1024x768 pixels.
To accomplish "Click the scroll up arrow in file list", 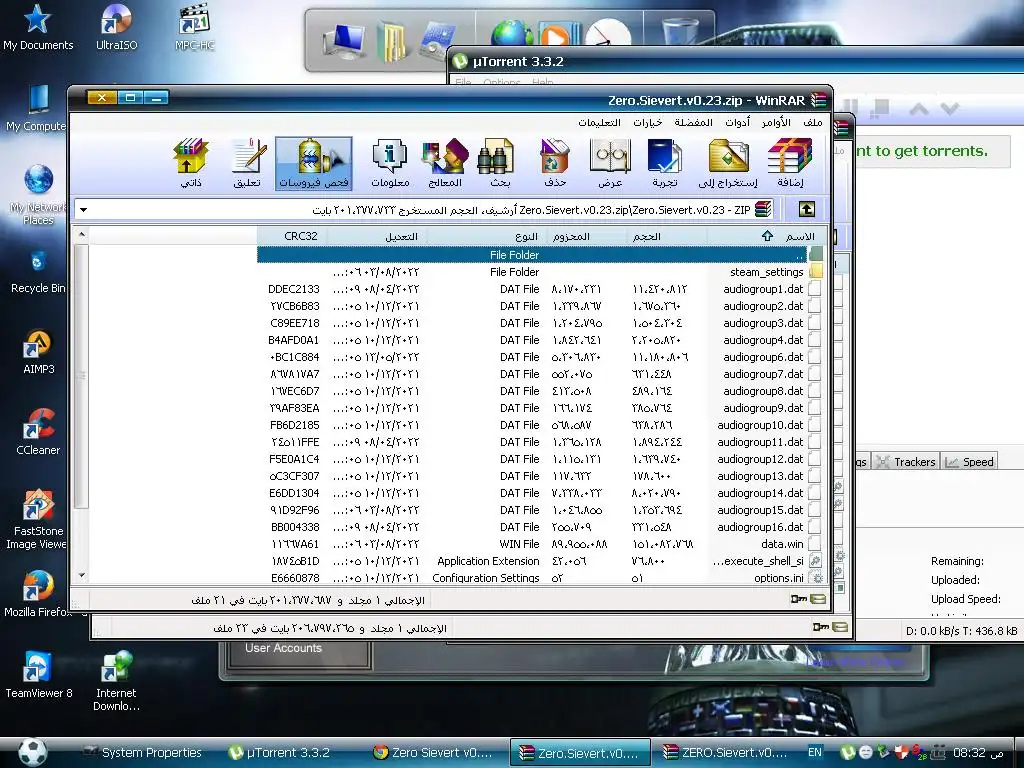I will point(82,234).
